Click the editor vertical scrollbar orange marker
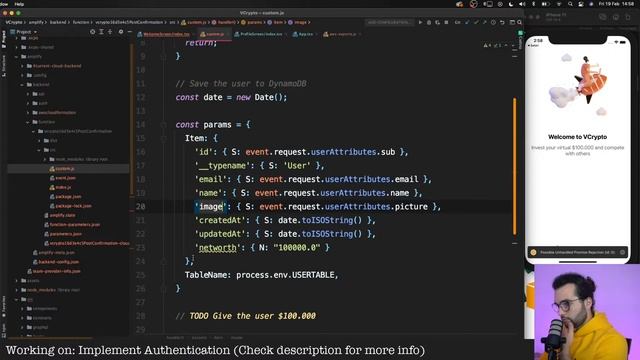640x360 pixels. pos(514,167)
